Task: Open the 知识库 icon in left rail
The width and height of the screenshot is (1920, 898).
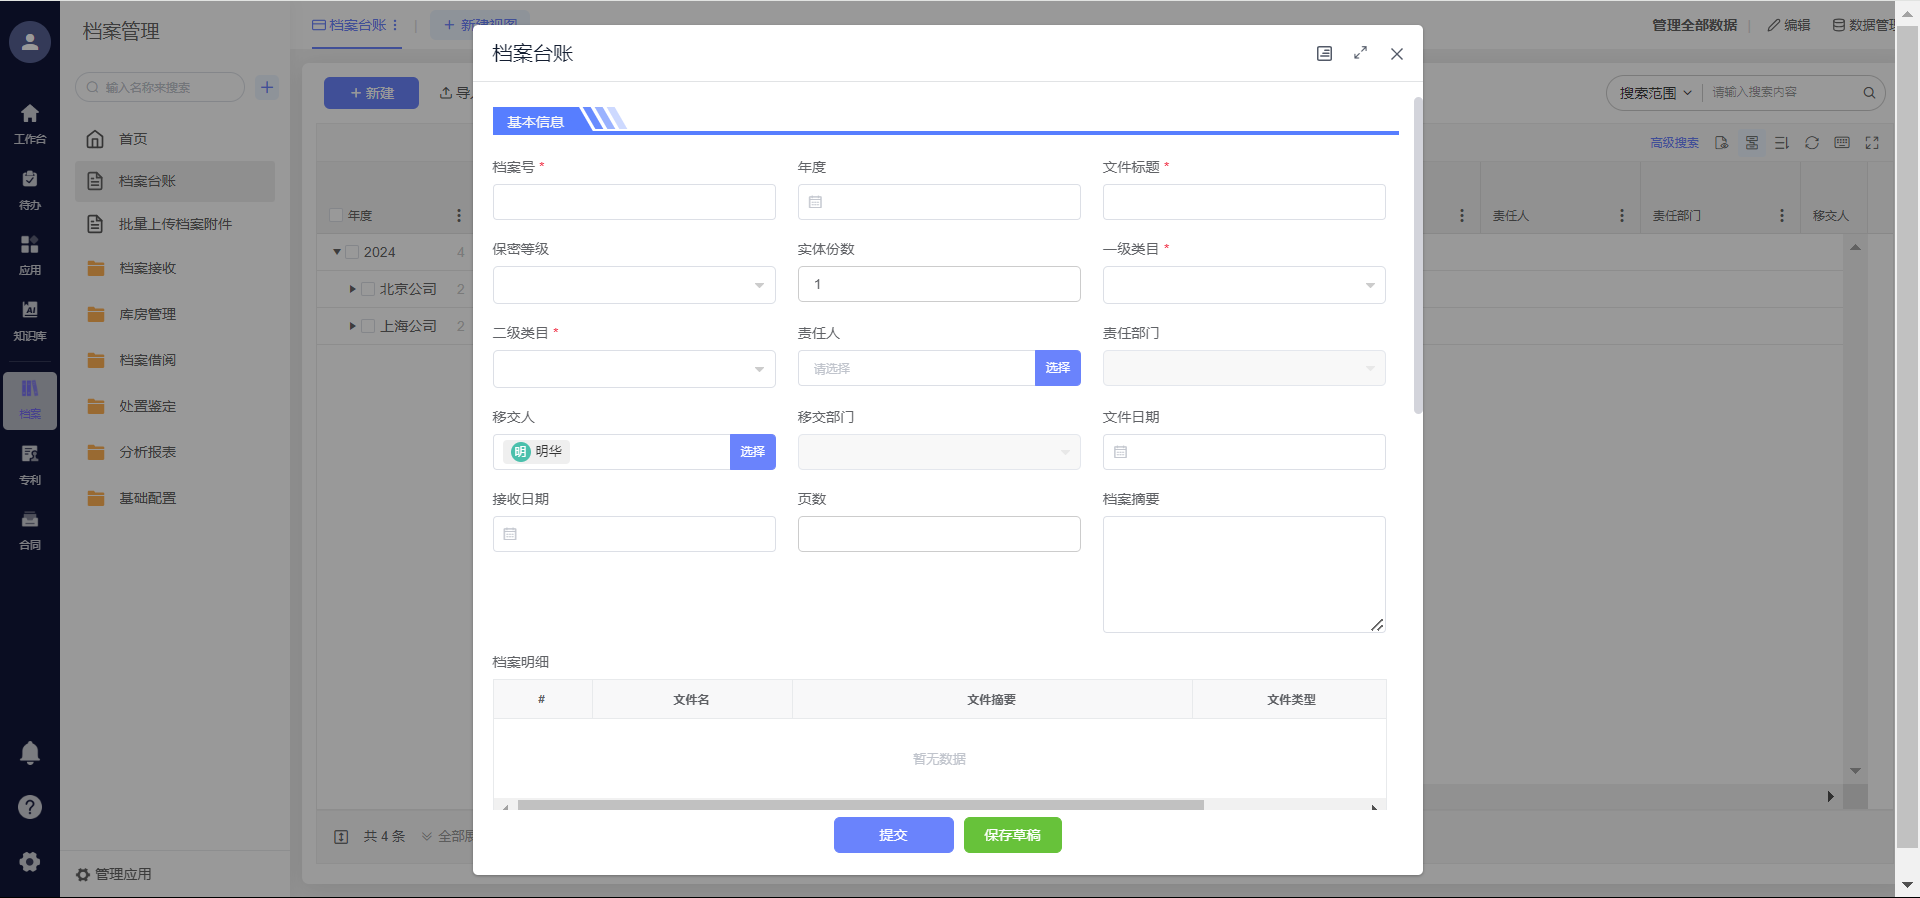Action: (30, 320)
